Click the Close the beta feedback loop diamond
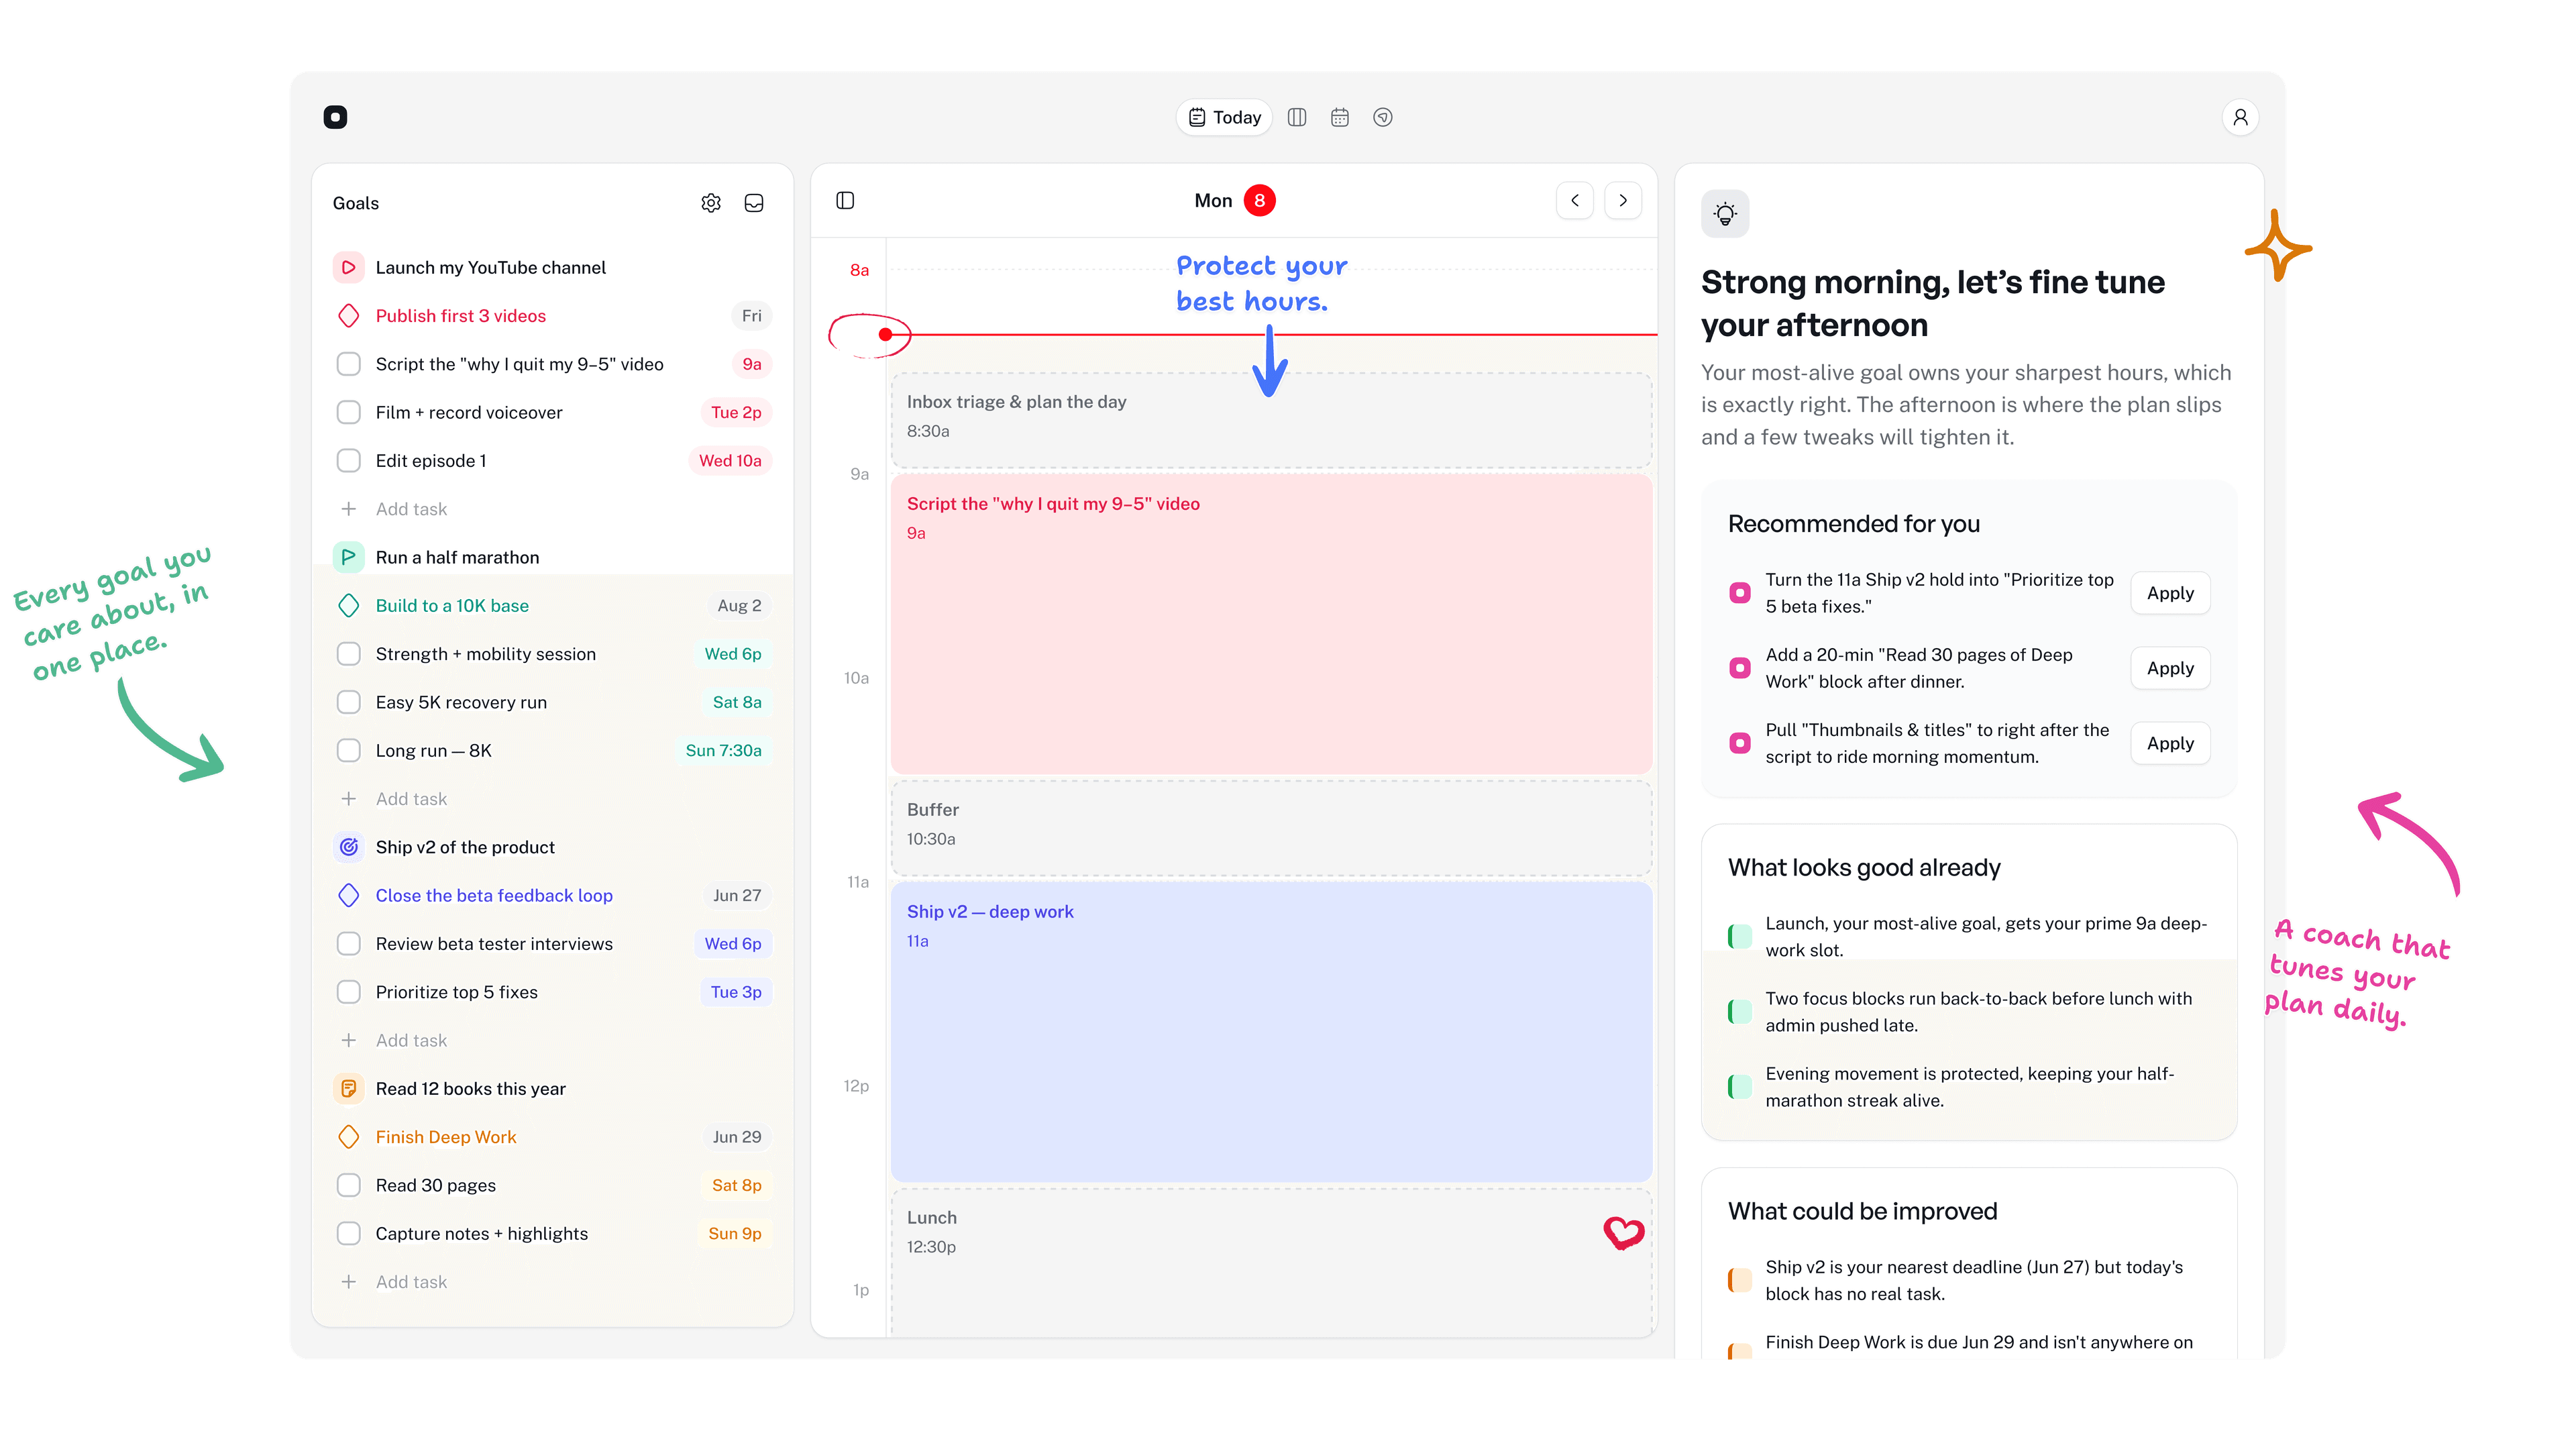The height and width of the screenshot is (1431, 2576). coord(348,895)
